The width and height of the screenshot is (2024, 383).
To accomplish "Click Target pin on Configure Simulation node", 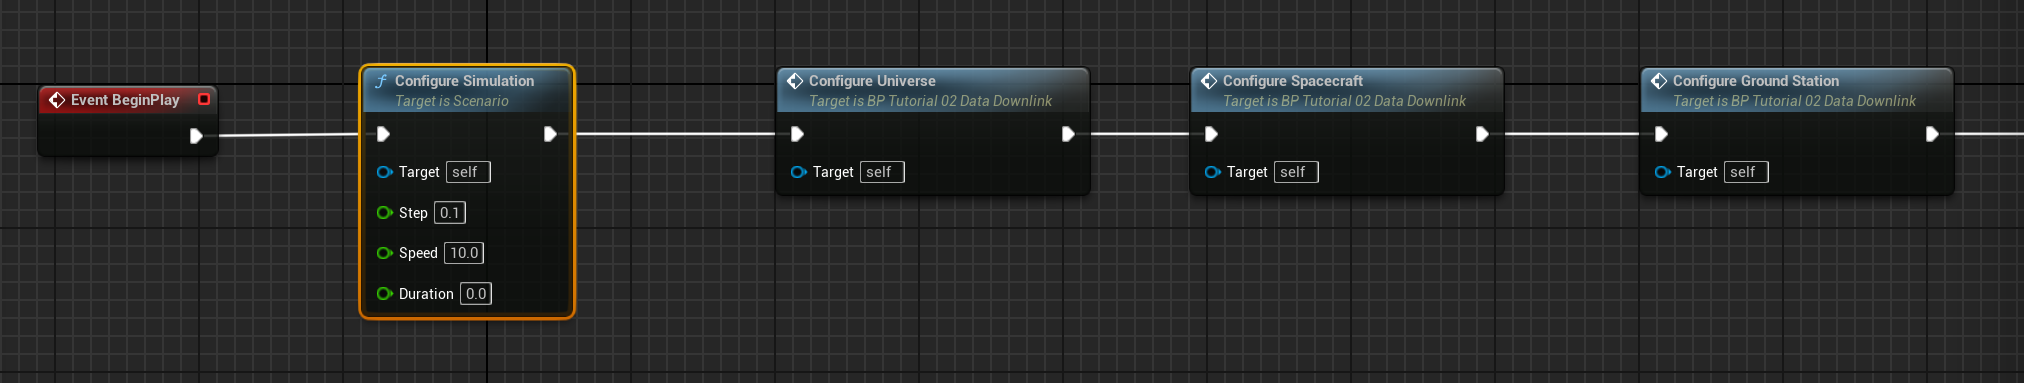I will point(384,172).
